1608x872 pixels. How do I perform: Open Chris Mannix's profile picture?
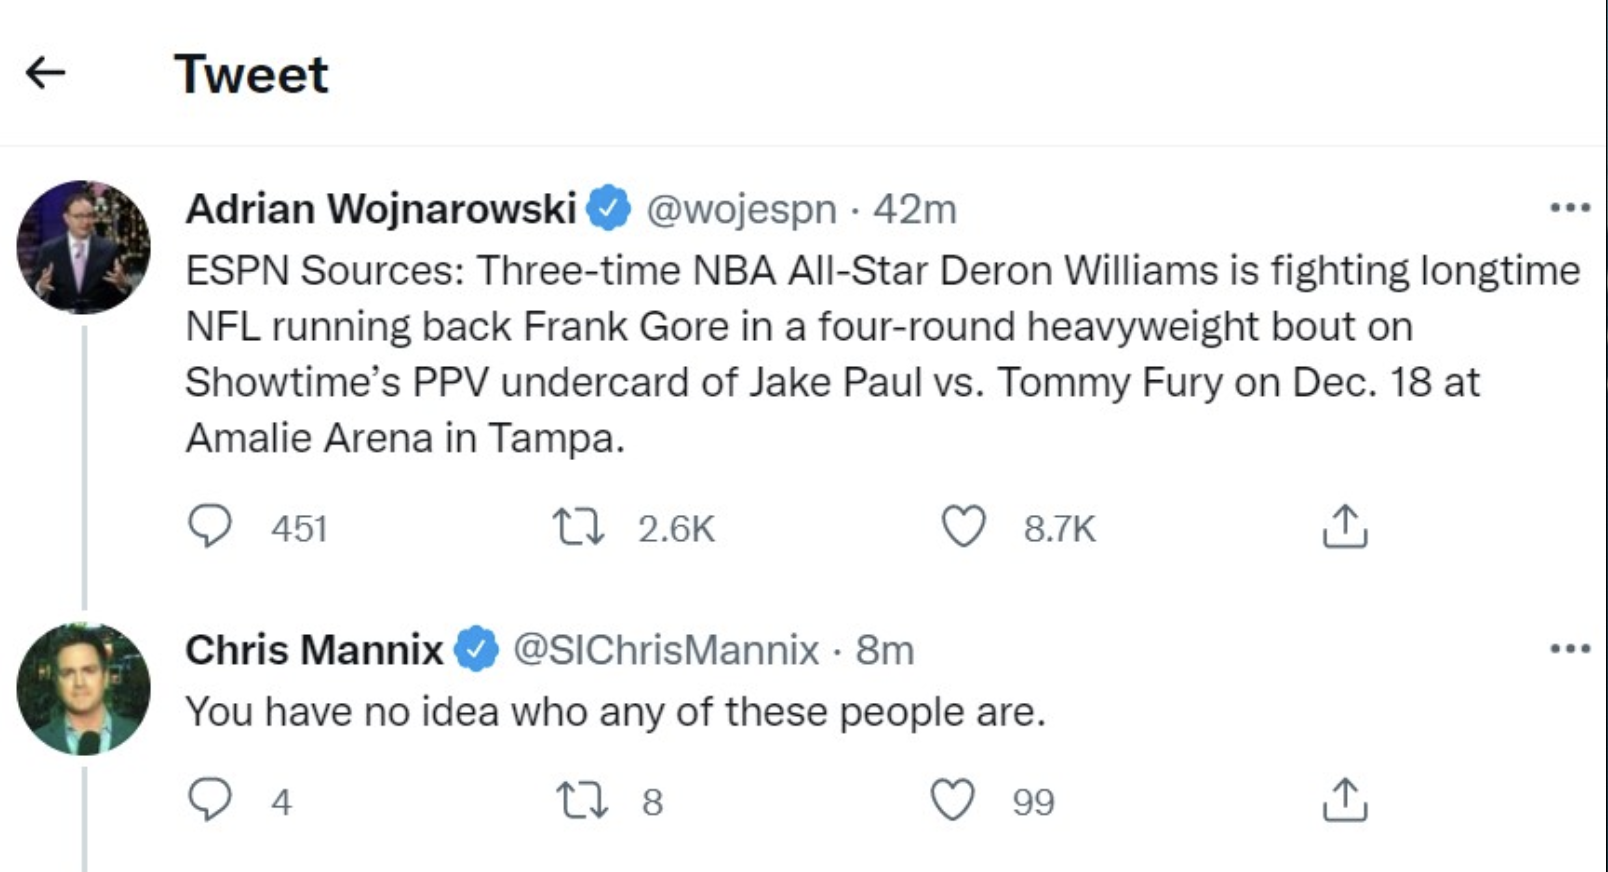[83, 688]
